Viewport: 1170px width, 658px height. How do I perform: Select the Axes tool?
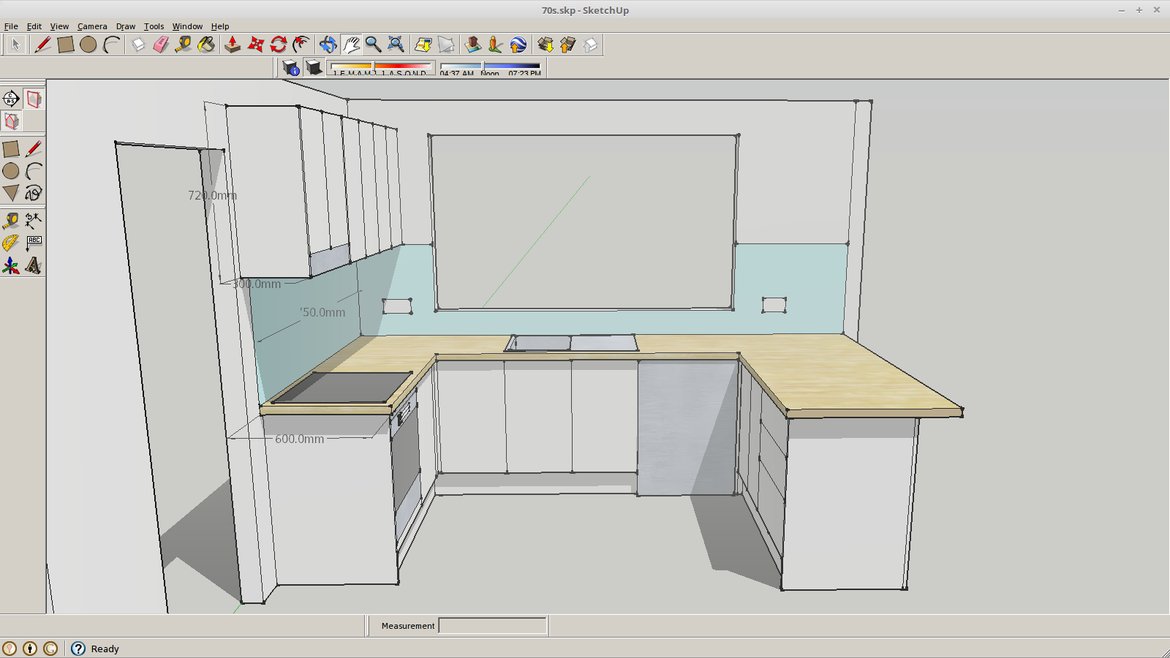(11, 266)
